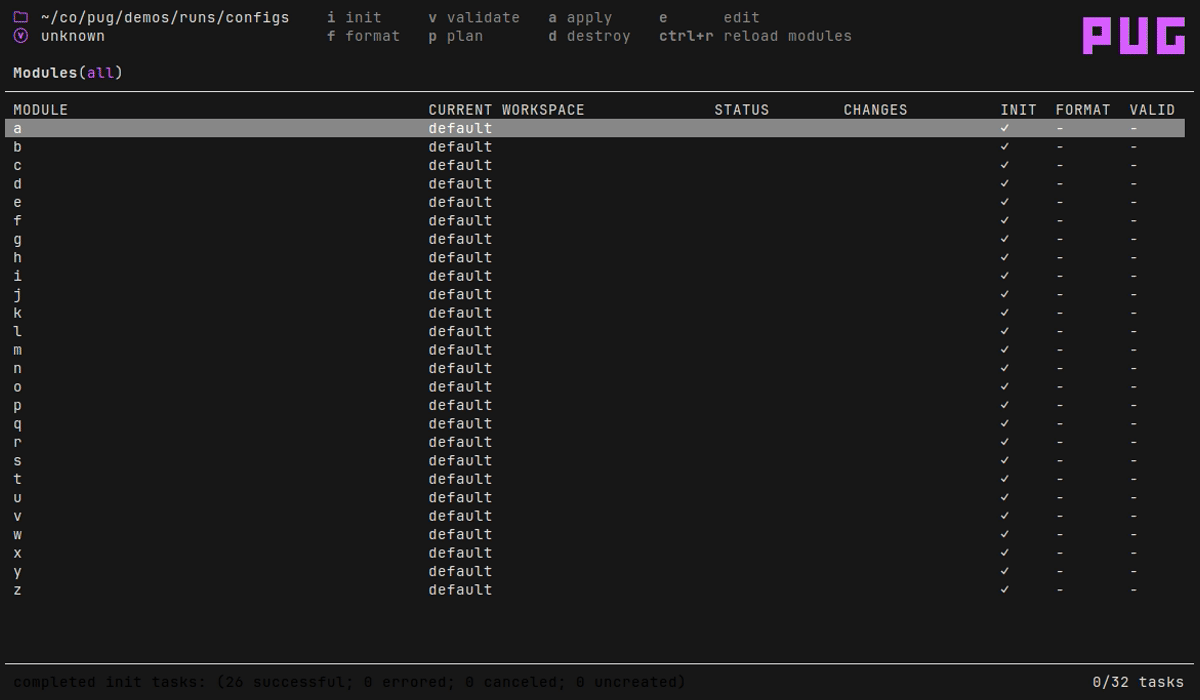The image size is (1200, 700).
Task: Click the folder icon beside the working directory path
Action: (20, 17)
